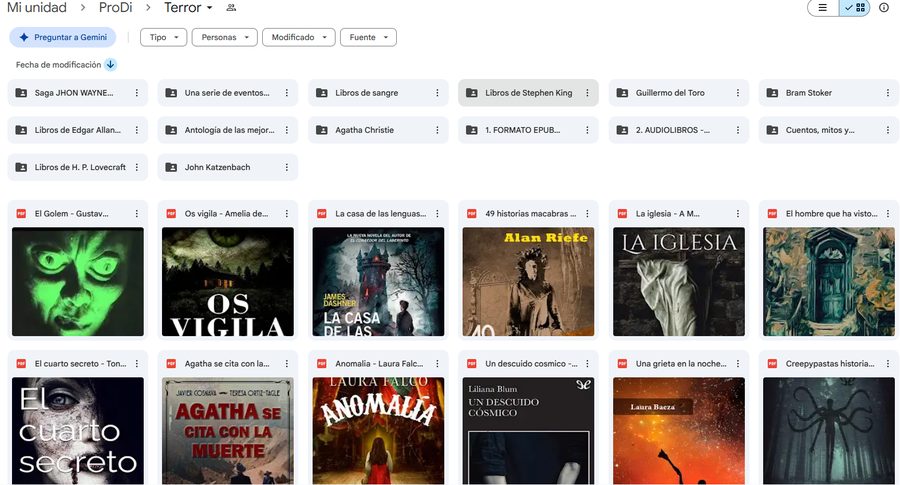900x485 pixels.
Task: Reverse sort direction arrow next to Fecha de modificación
Action: [x=110, y=65]
